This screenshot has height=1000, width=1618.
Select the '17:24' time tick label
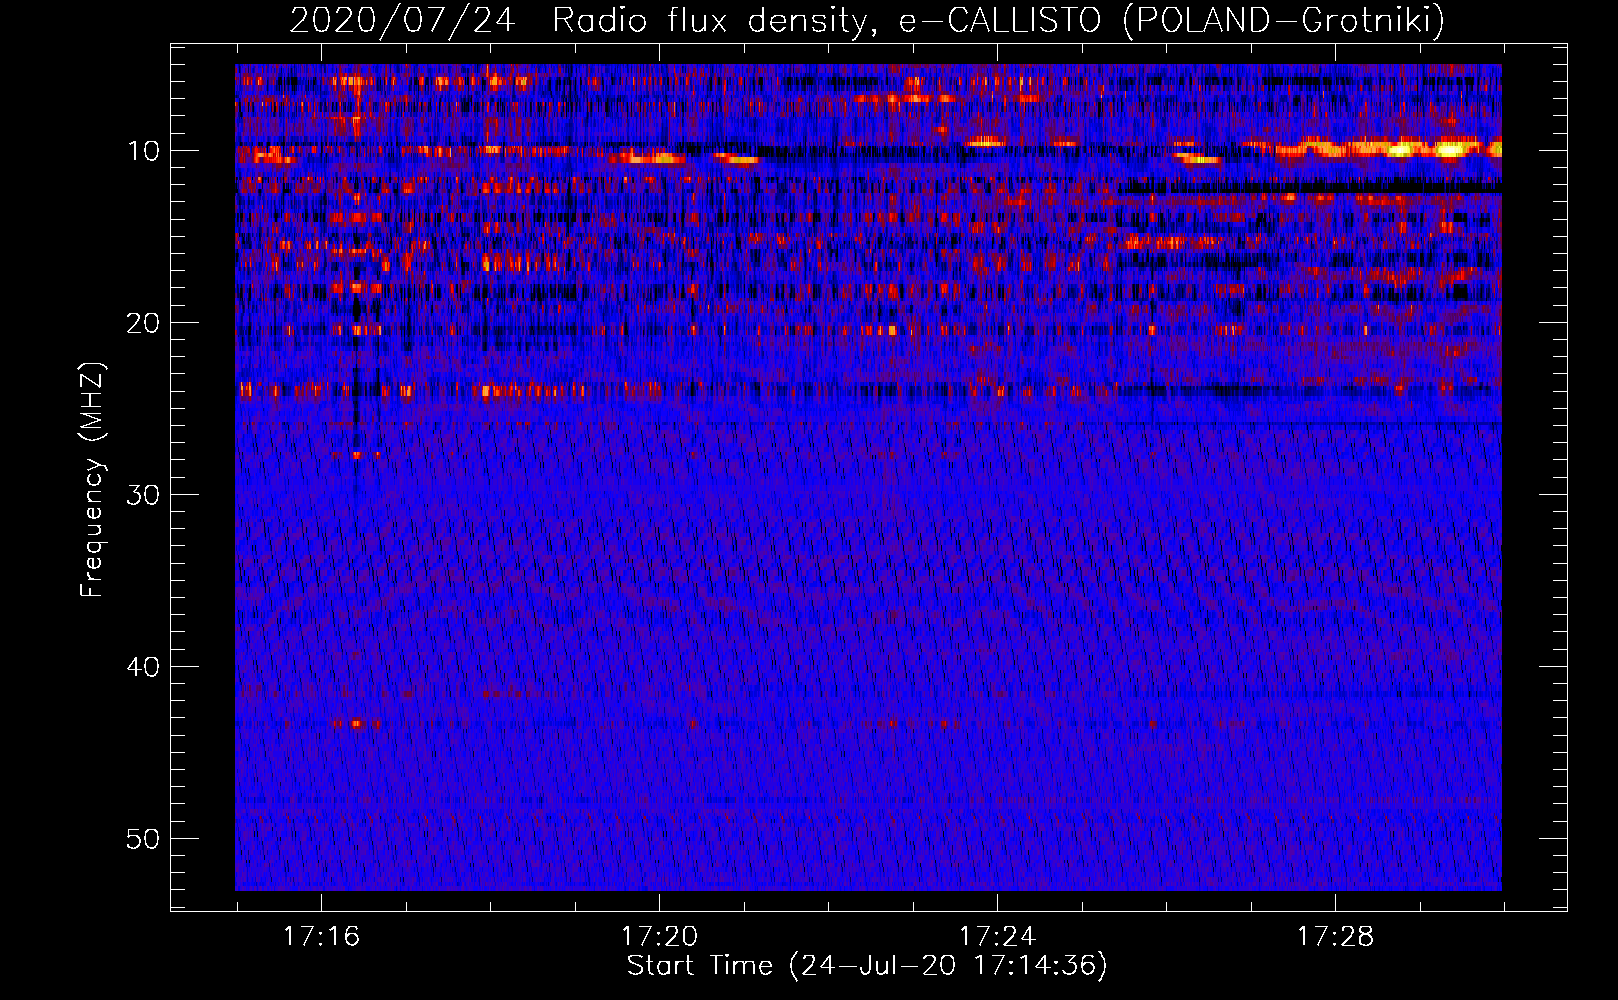click(x=997, y=937)
